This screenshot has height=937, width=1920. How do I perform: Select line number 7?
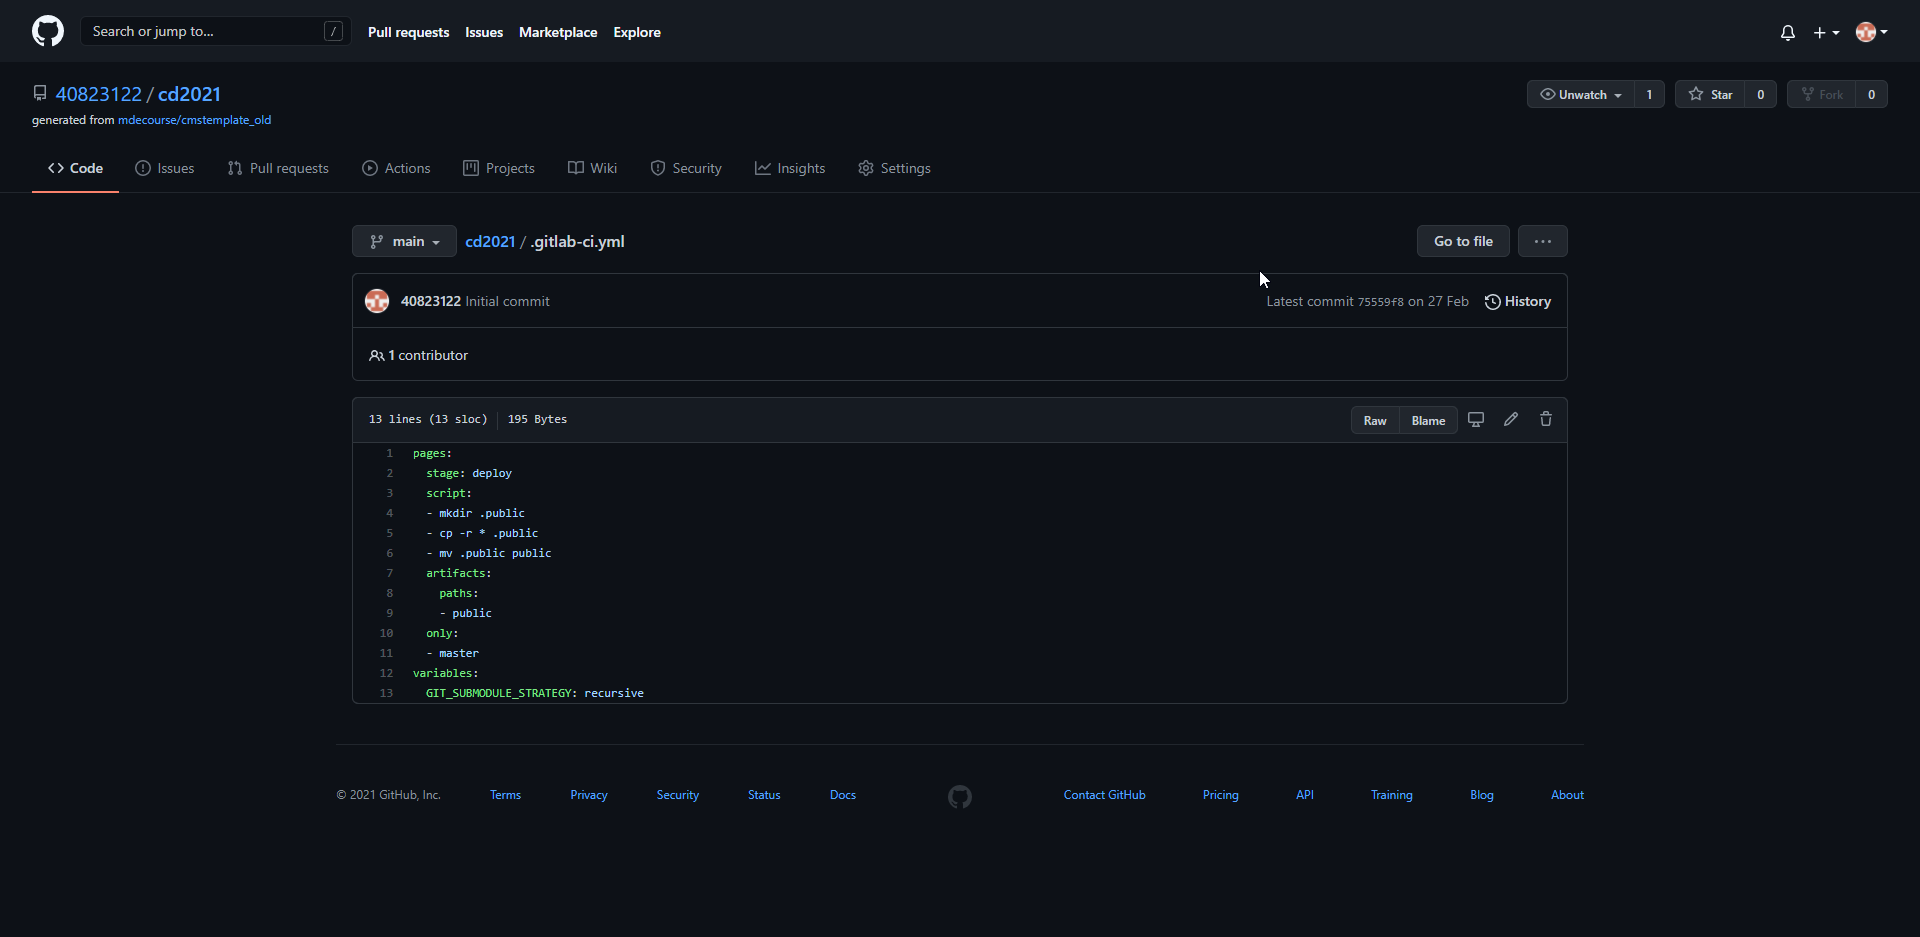point(390,573)
